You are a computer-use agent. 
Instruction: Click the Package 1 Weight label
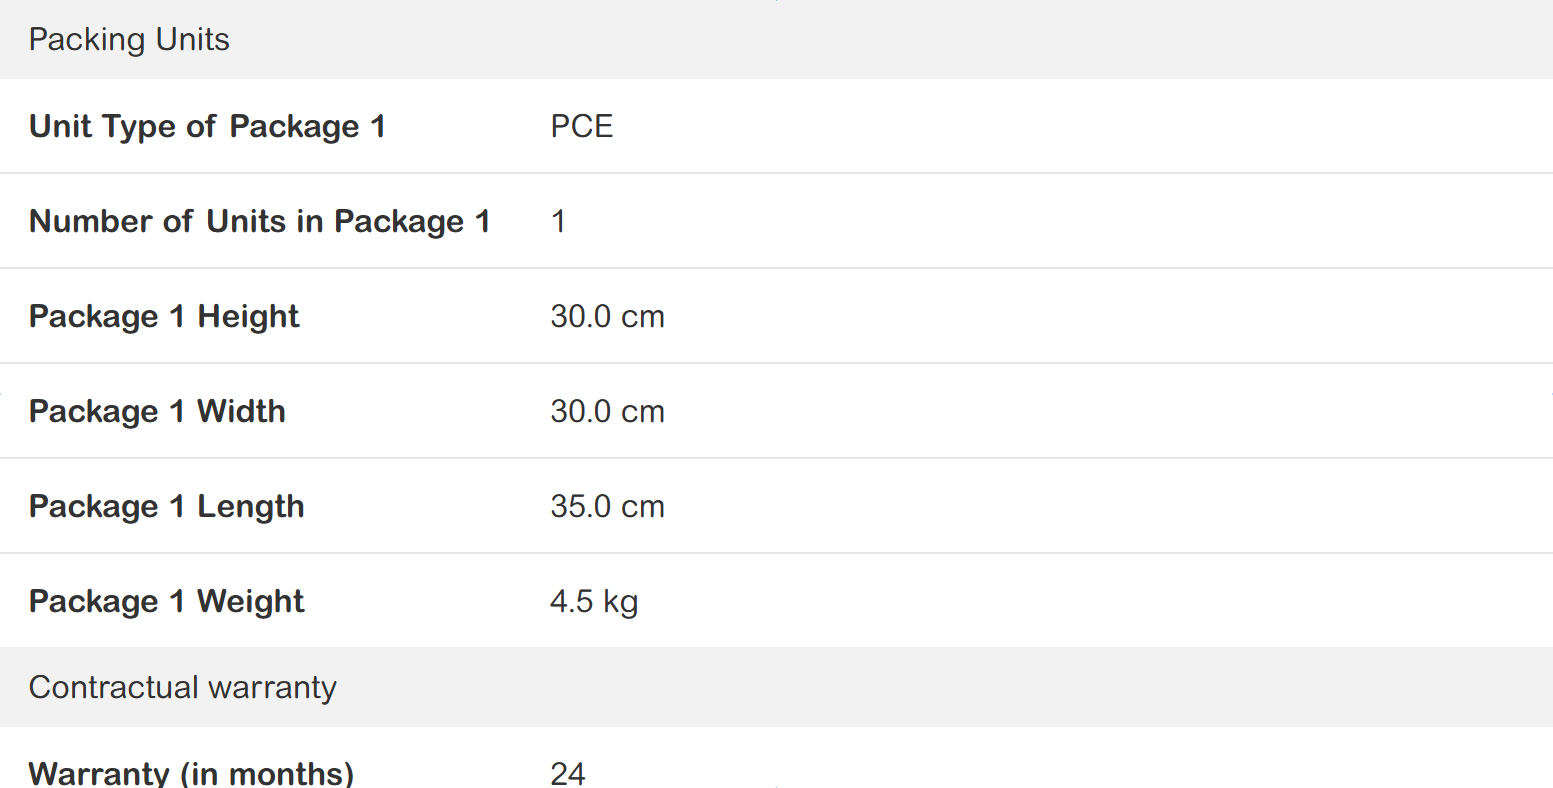coord(166,601)
